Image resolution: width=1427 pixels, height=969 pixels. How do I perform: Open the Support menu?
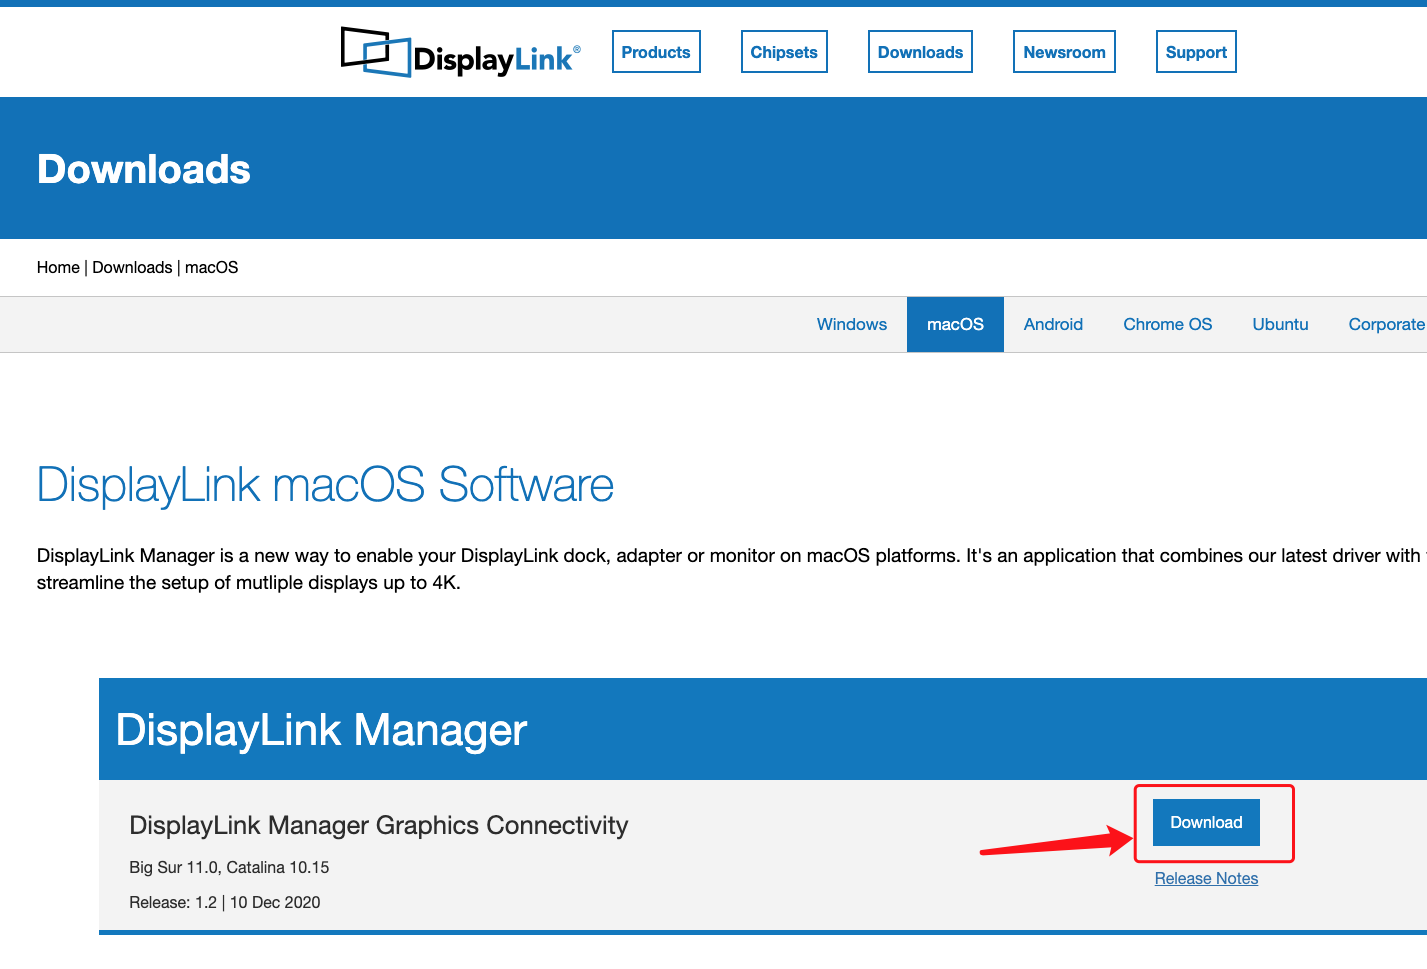click(1196, 52)
